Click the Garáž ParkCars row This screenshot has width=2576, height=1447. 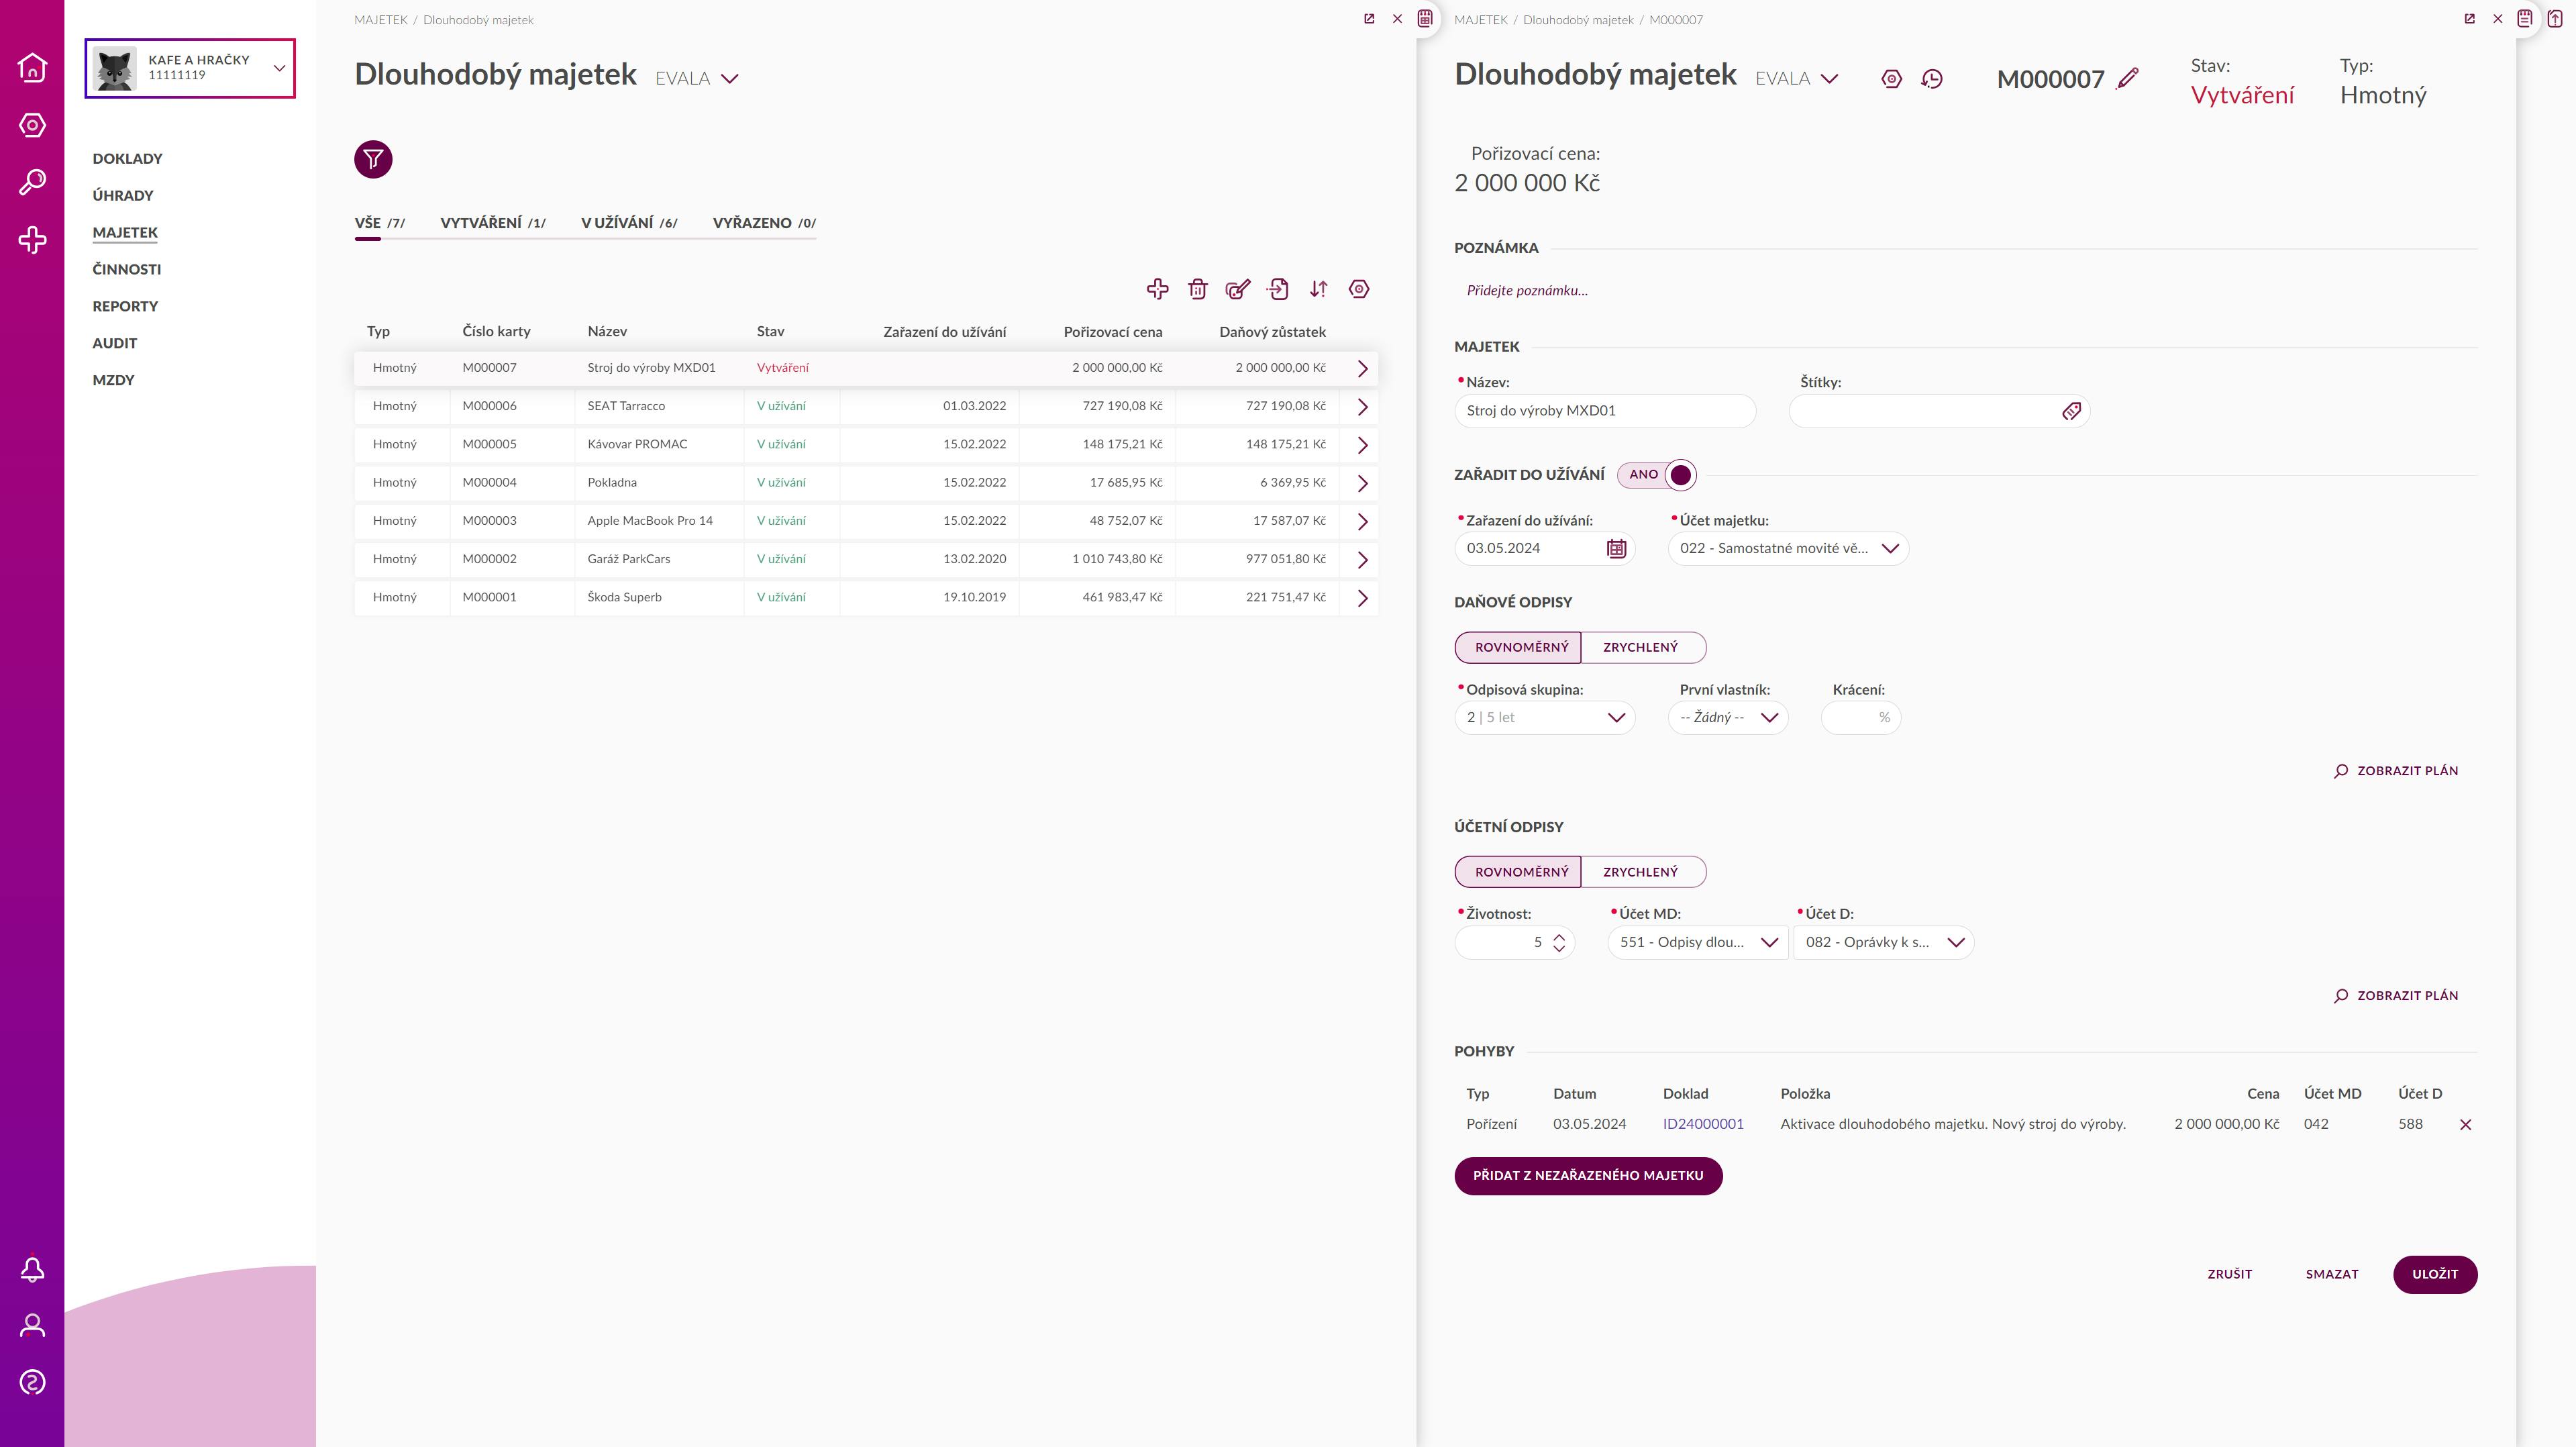tap(866, 559)
